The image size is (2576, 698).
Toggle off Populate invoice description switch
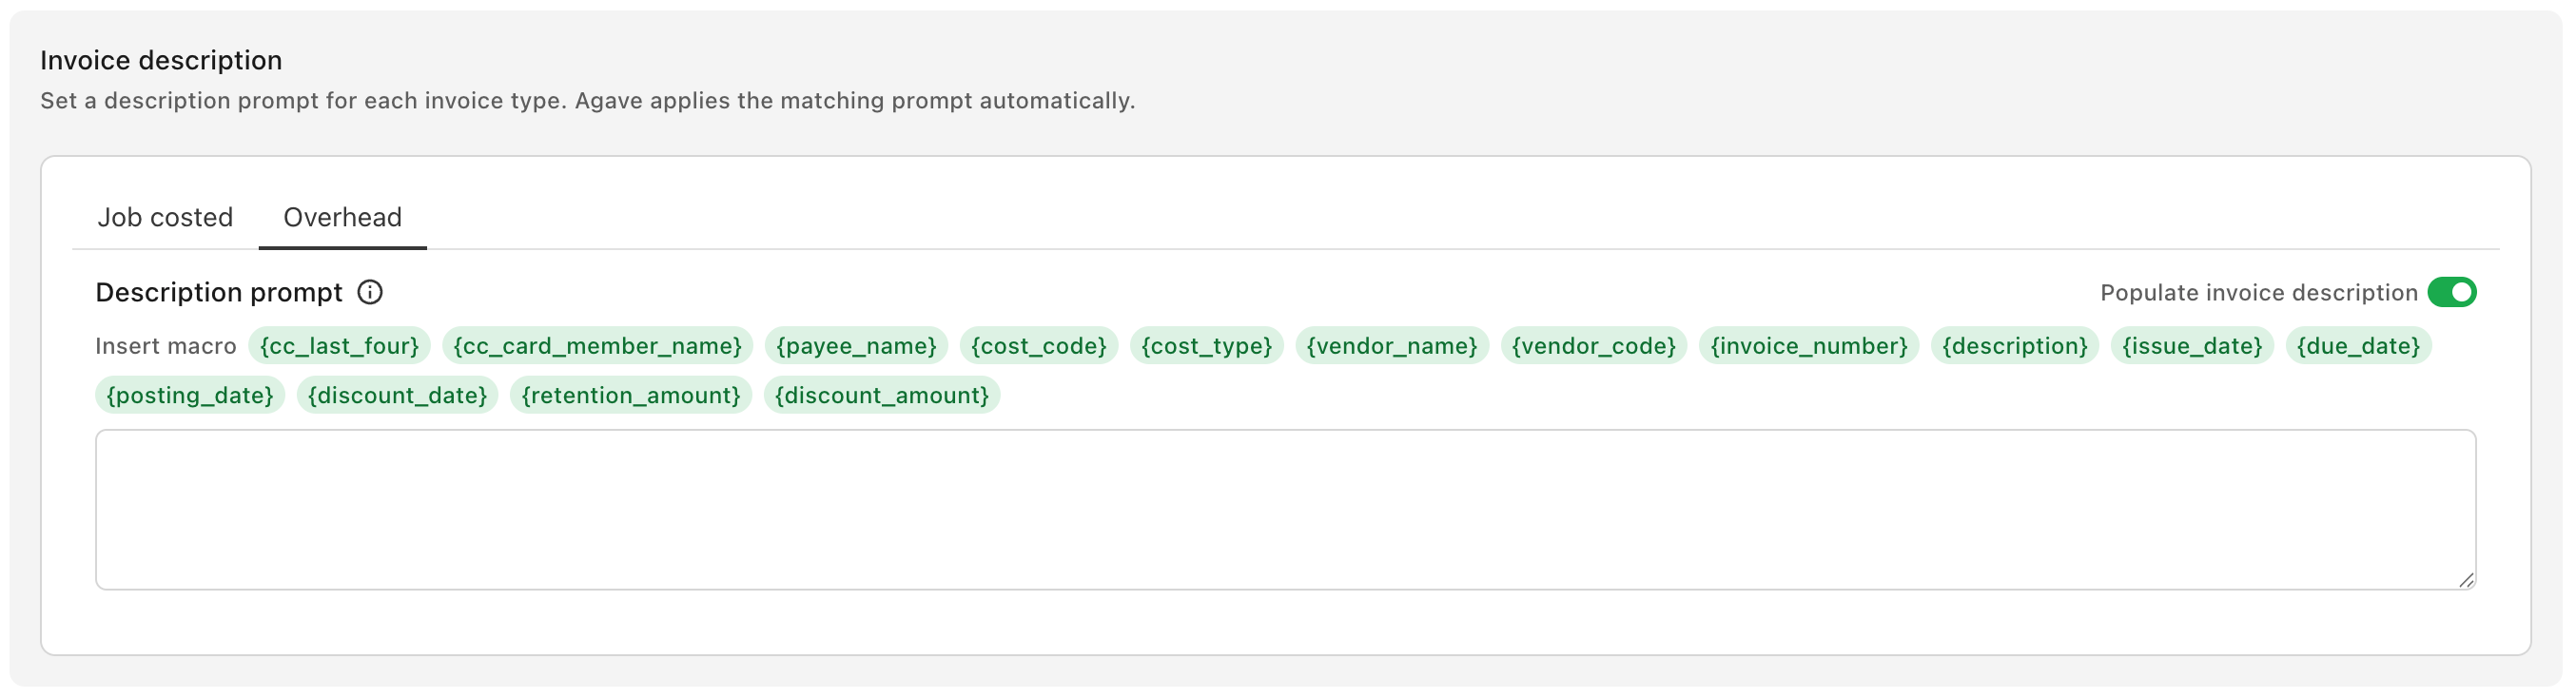coord(2451,292)
